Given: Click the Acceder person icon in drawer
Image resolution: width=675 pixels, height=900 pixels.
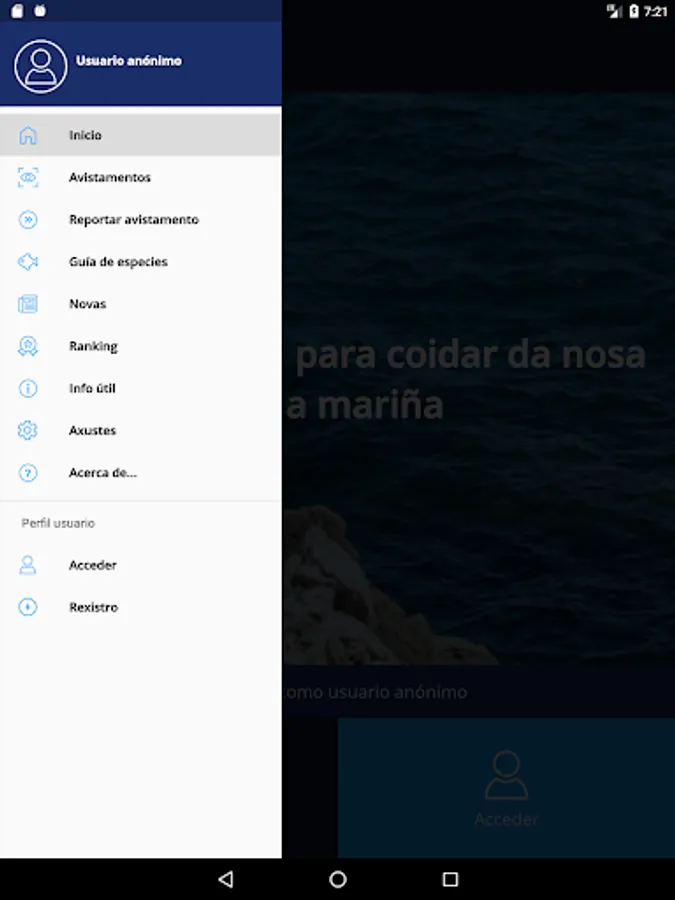Looking at the screenshot, I should pos(28,565).
